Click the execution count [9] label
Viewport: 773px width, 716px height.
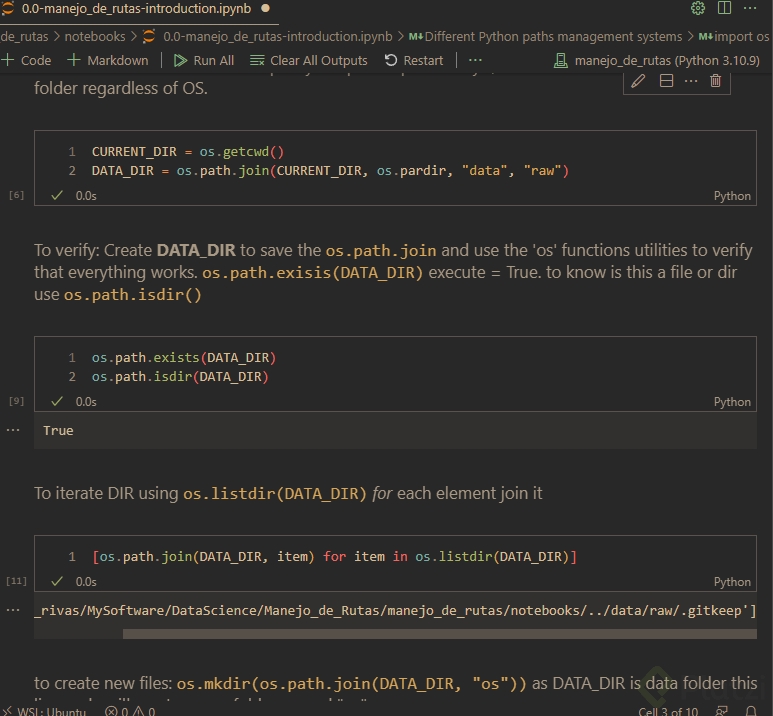(x=16, y=400)
